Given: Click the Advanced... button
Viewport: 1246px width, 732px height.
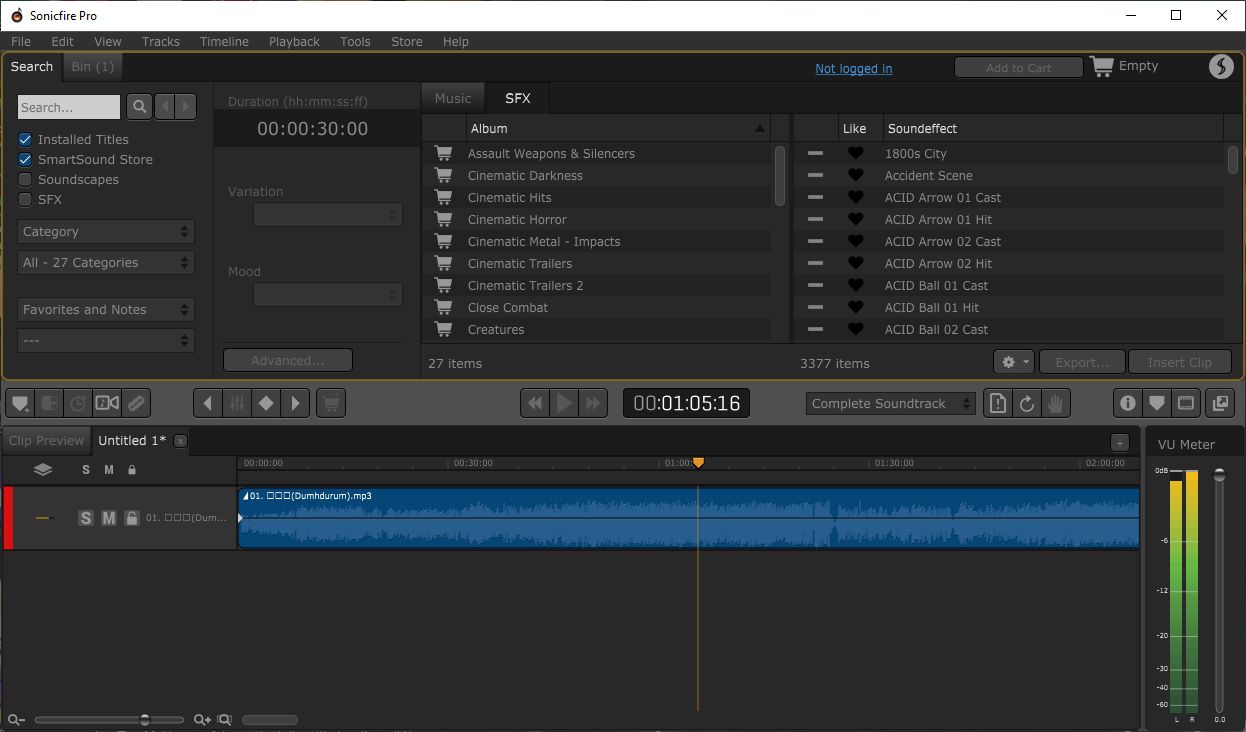Looking at the screenshot, I should 288,360.
